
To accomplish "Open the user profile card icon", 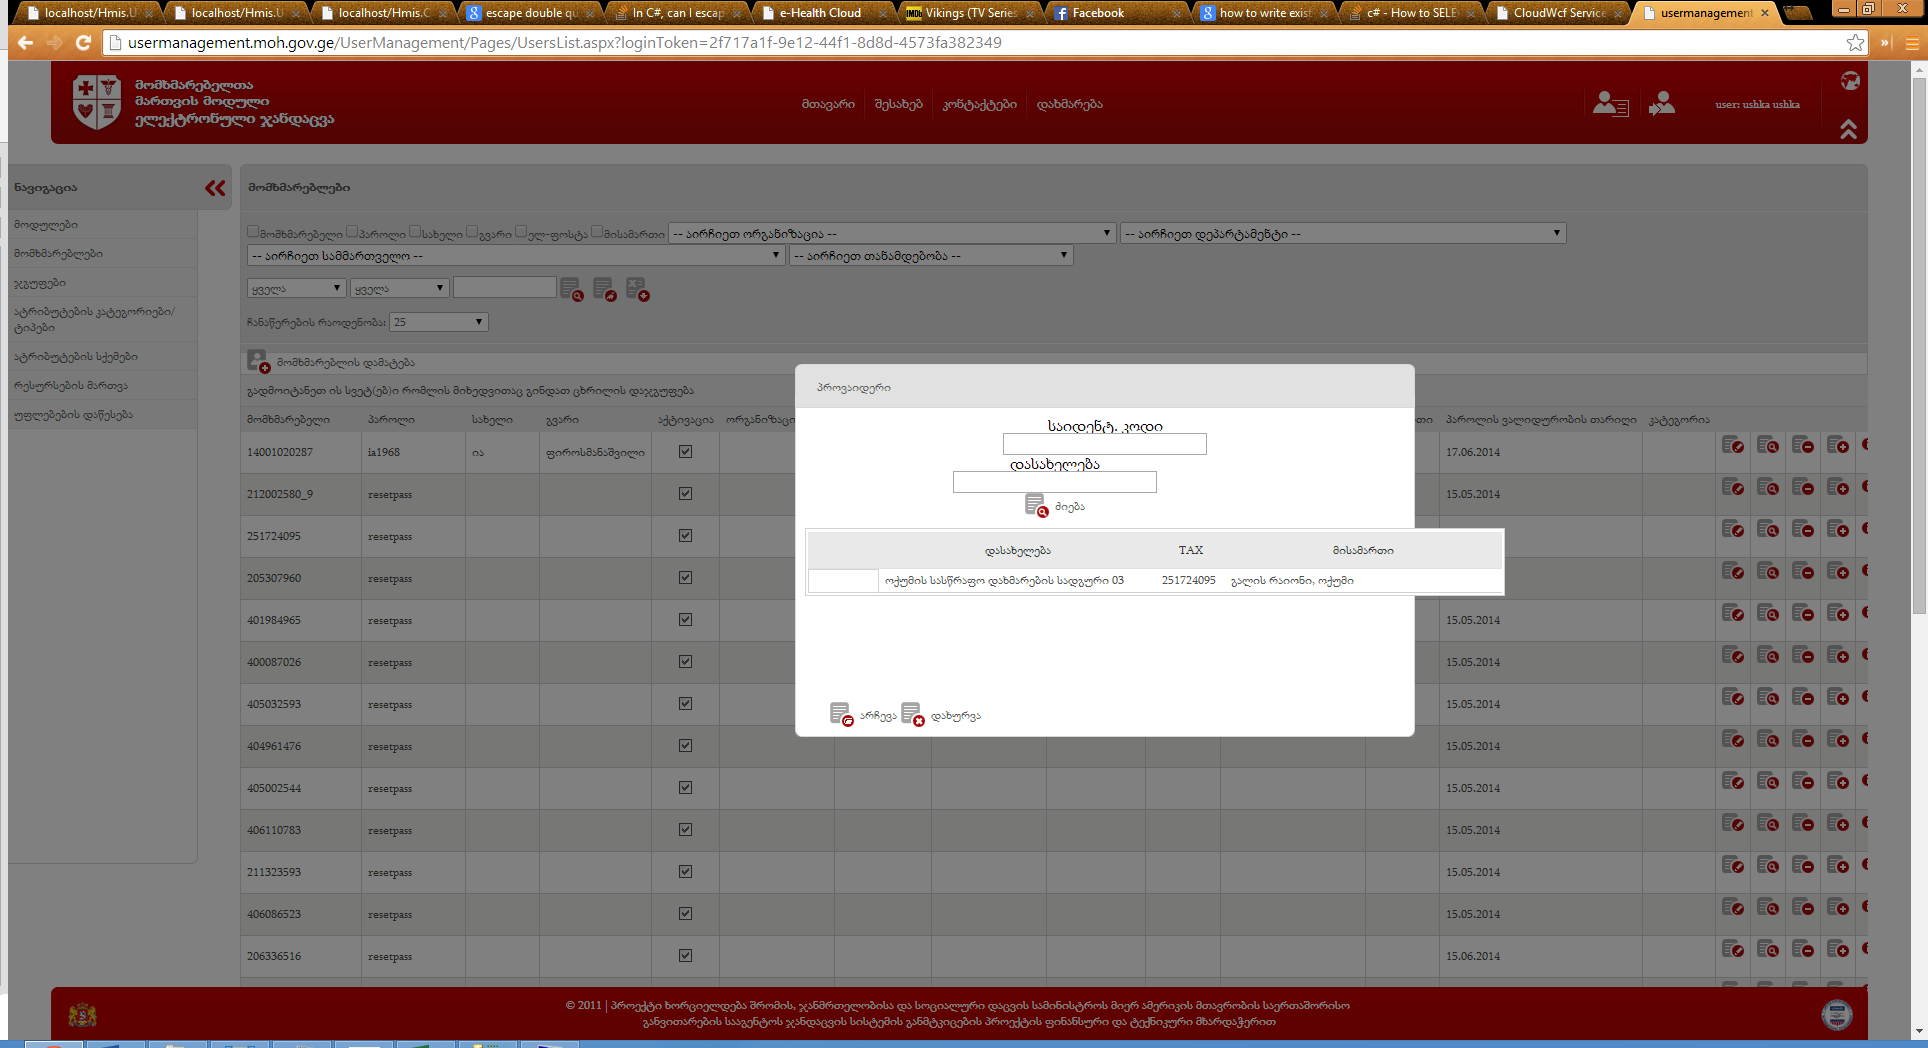I will pyautogui.click(x=1610, y=104).
